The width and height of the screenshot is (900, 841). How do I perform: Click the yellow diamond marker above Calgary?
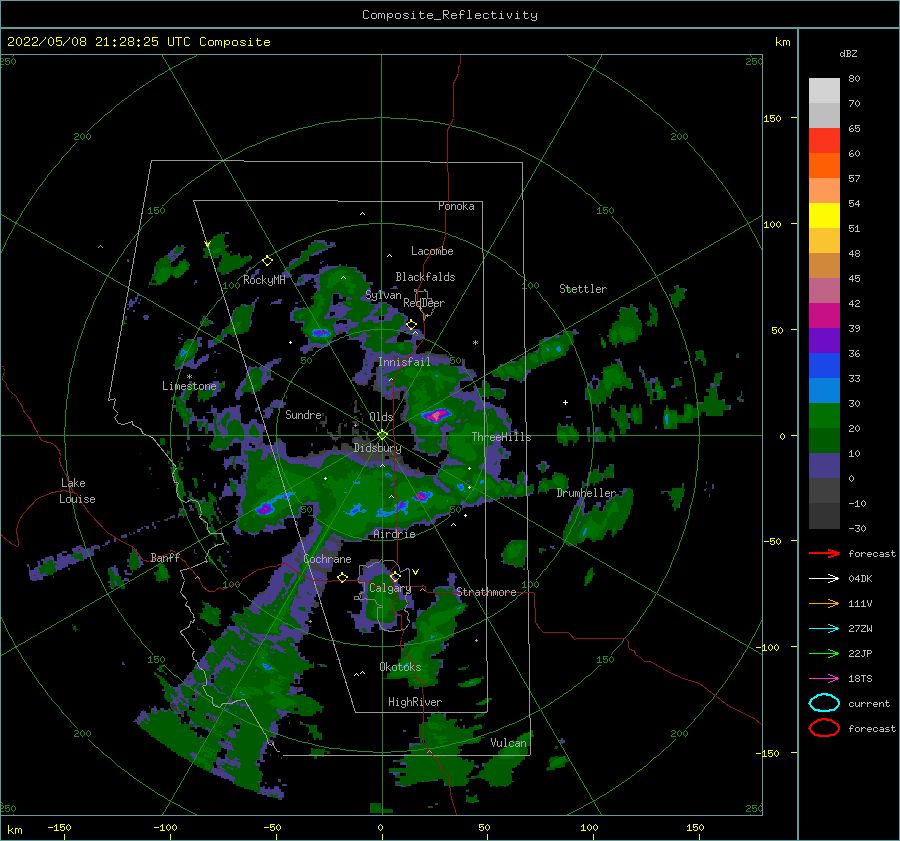(x=395, y=576)
